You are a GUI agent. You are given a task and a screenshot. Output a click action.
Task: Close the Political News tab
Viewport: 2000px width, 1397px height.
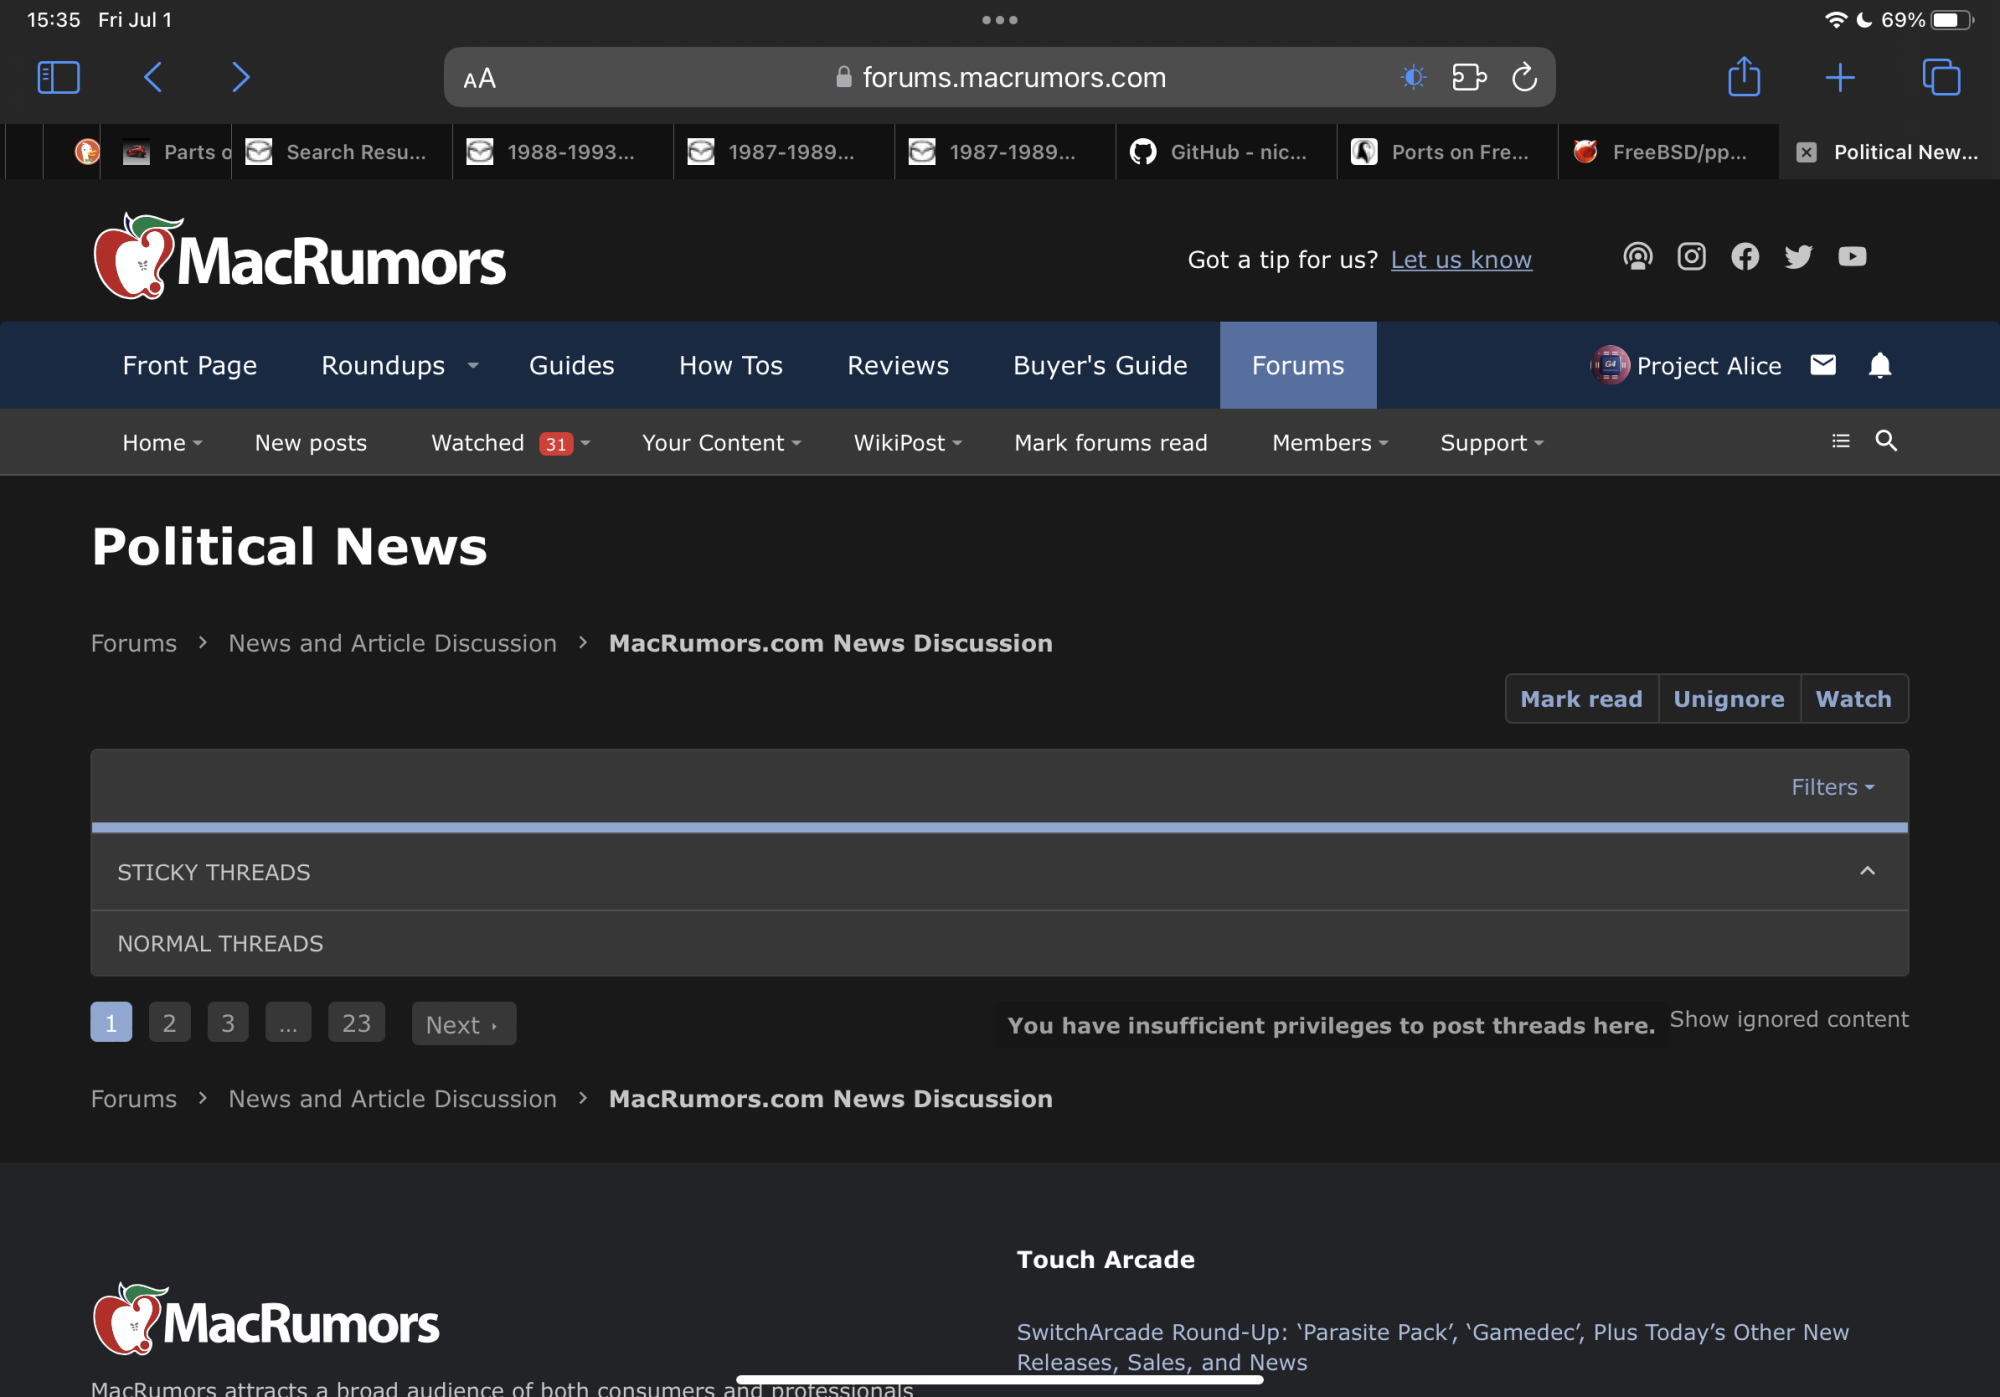pos(1806,152)
